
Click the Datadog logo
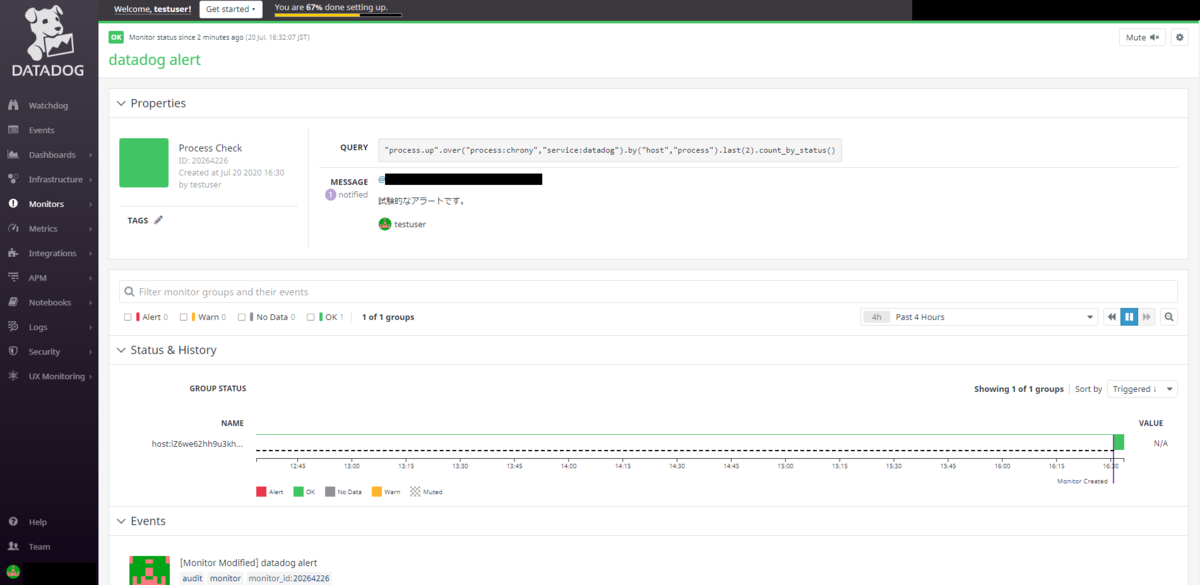[x=48, y=42]
